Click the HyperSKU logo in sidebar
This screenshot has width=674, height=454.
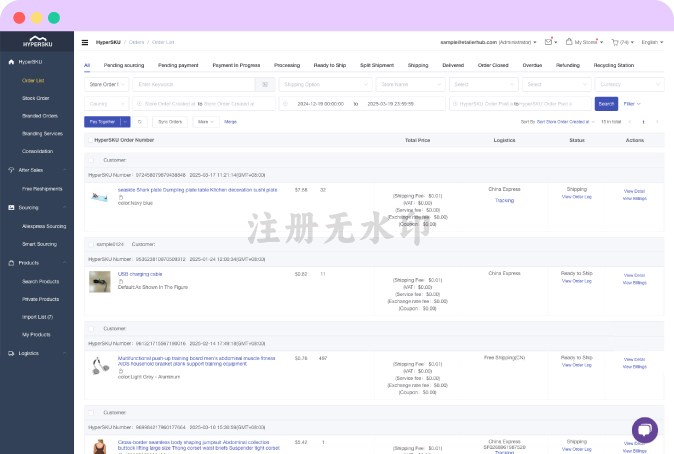pyautogui.click(x=38, y=41)
